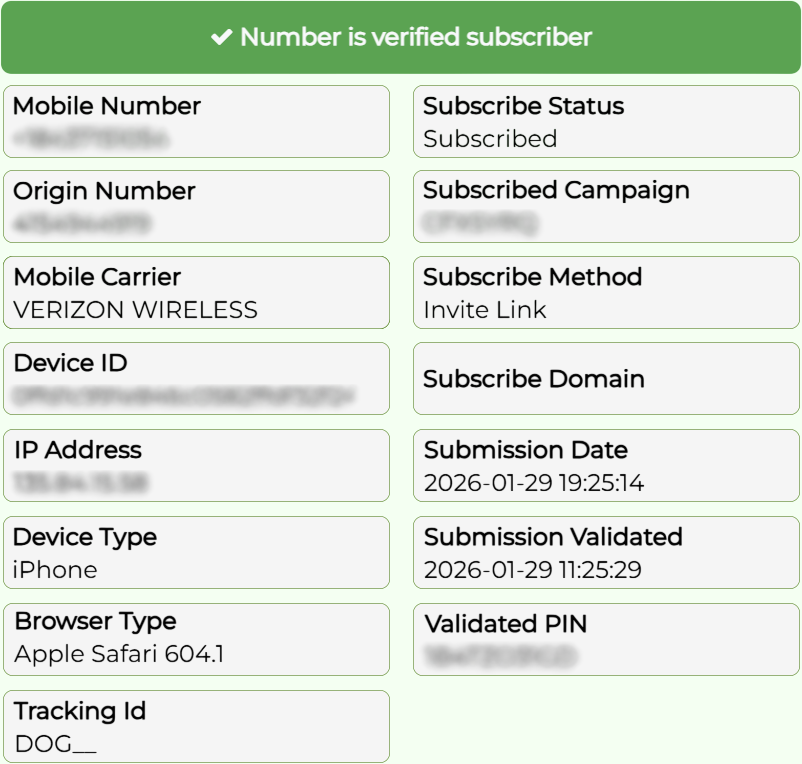Click the Tracking Id DOG__ field

[196, 726]
